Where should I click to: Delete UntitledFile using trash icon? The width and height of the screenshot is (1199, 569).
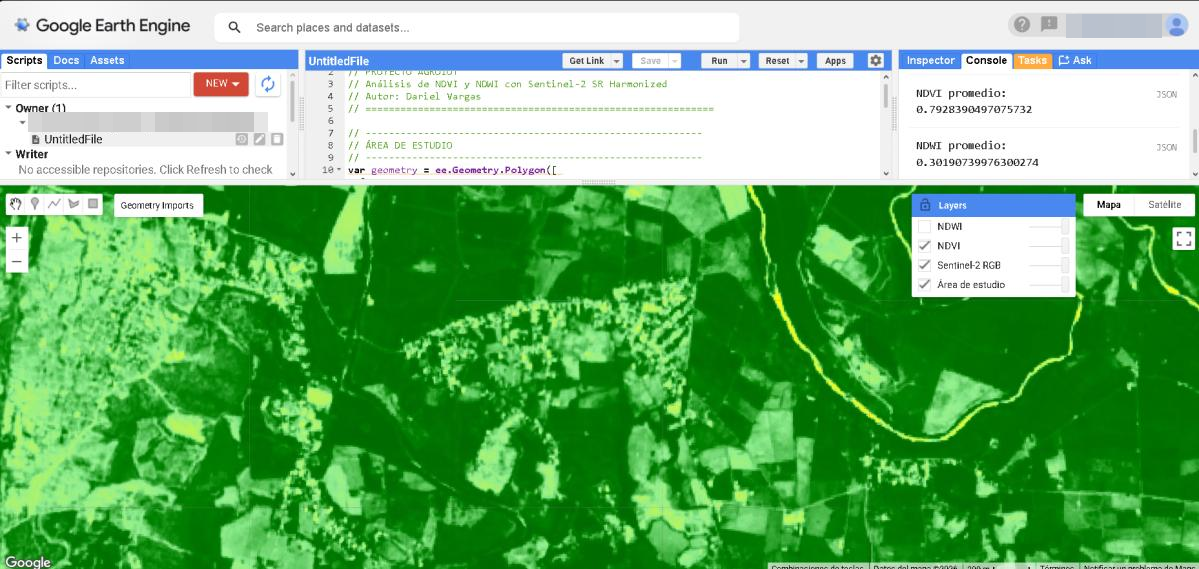click(277, 139)
